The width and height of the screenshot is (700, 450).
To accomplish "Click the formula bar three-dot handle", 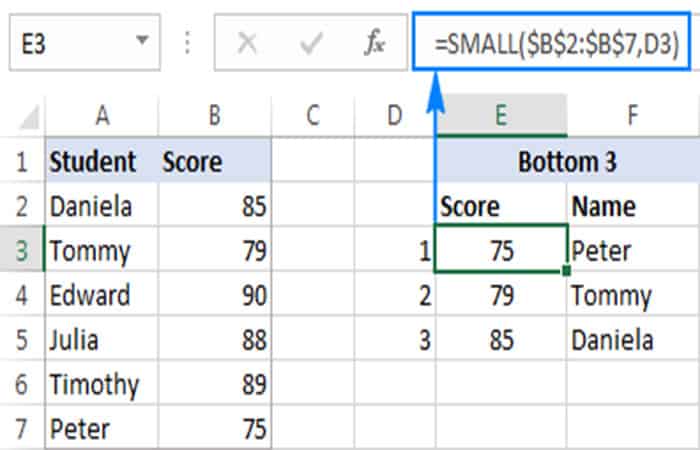I will 188,43.
